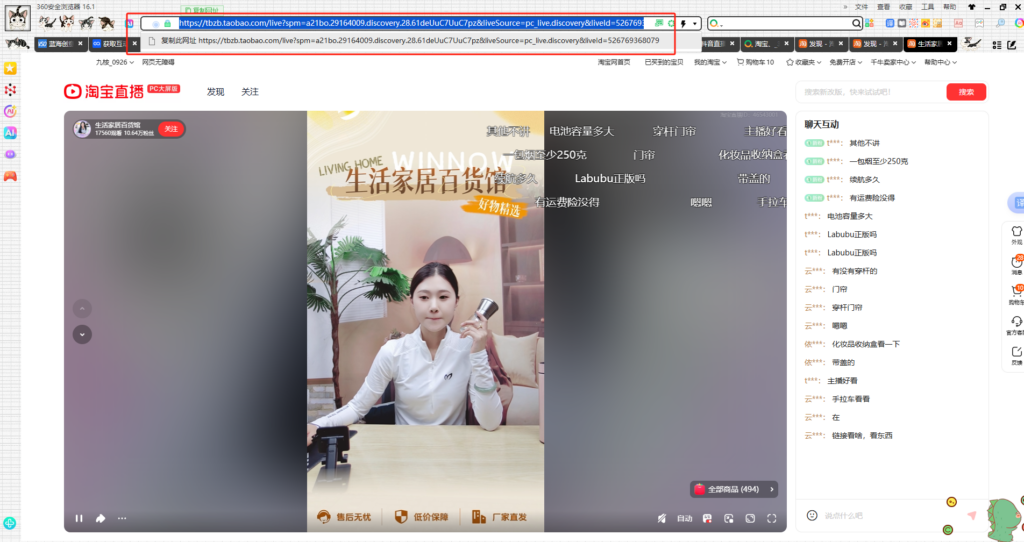The width and height of the screenshot is (1024, 542).
Task: Open the 淘宝网首页 link
Action: (614, 62)
